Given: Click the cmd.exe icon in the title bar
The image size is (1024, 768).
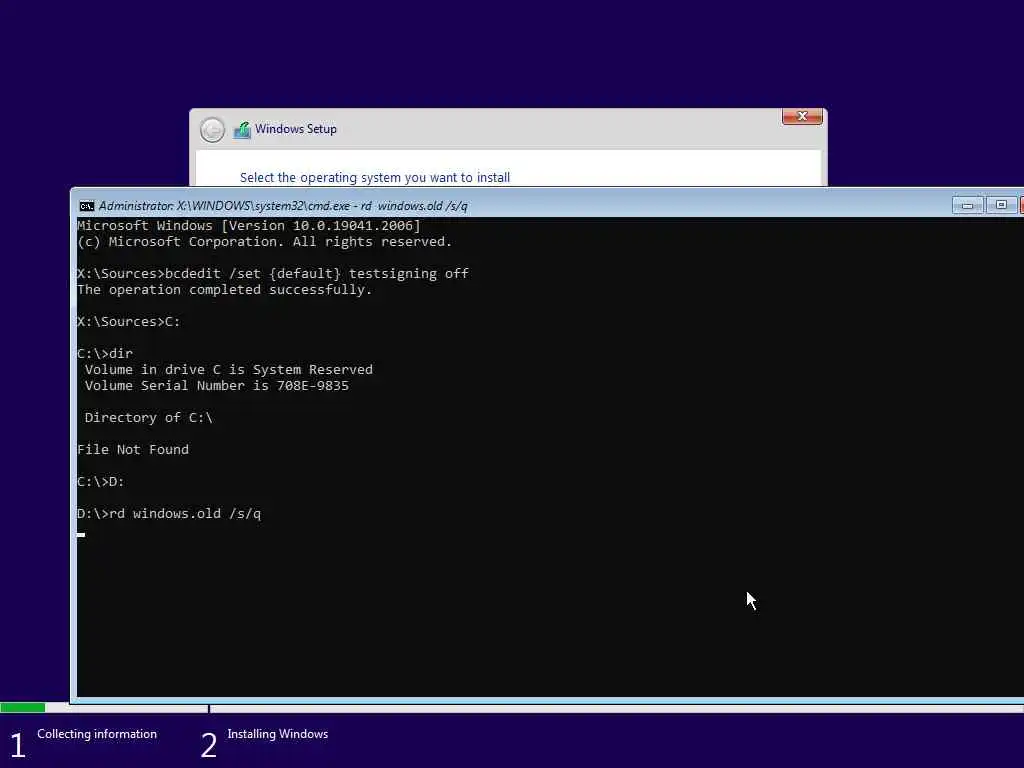Looking at the screenshot, I should (x=86, y=206).
